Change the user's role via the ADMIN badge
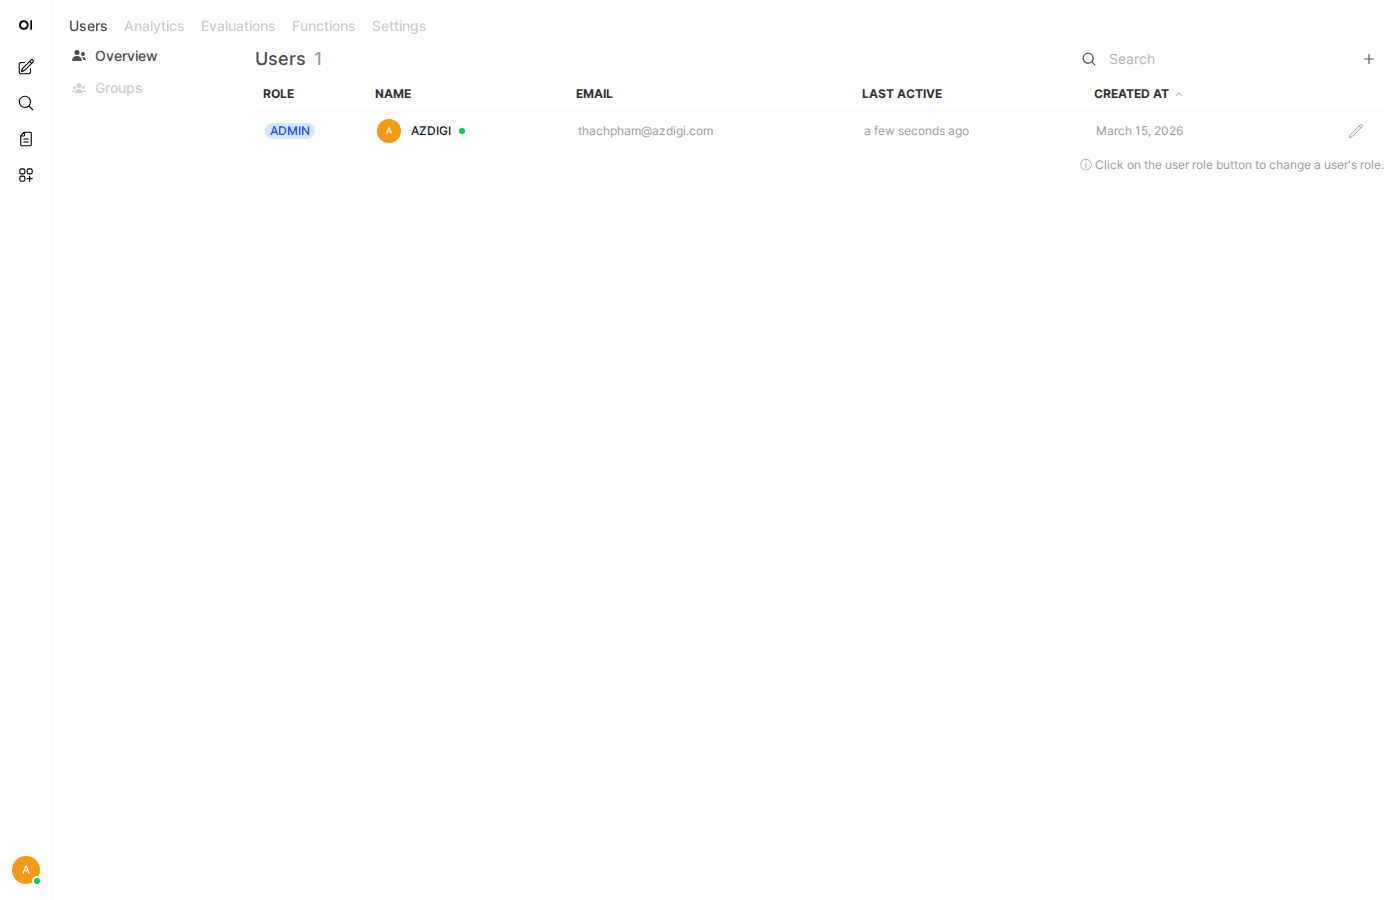 [x=289, y=130]
